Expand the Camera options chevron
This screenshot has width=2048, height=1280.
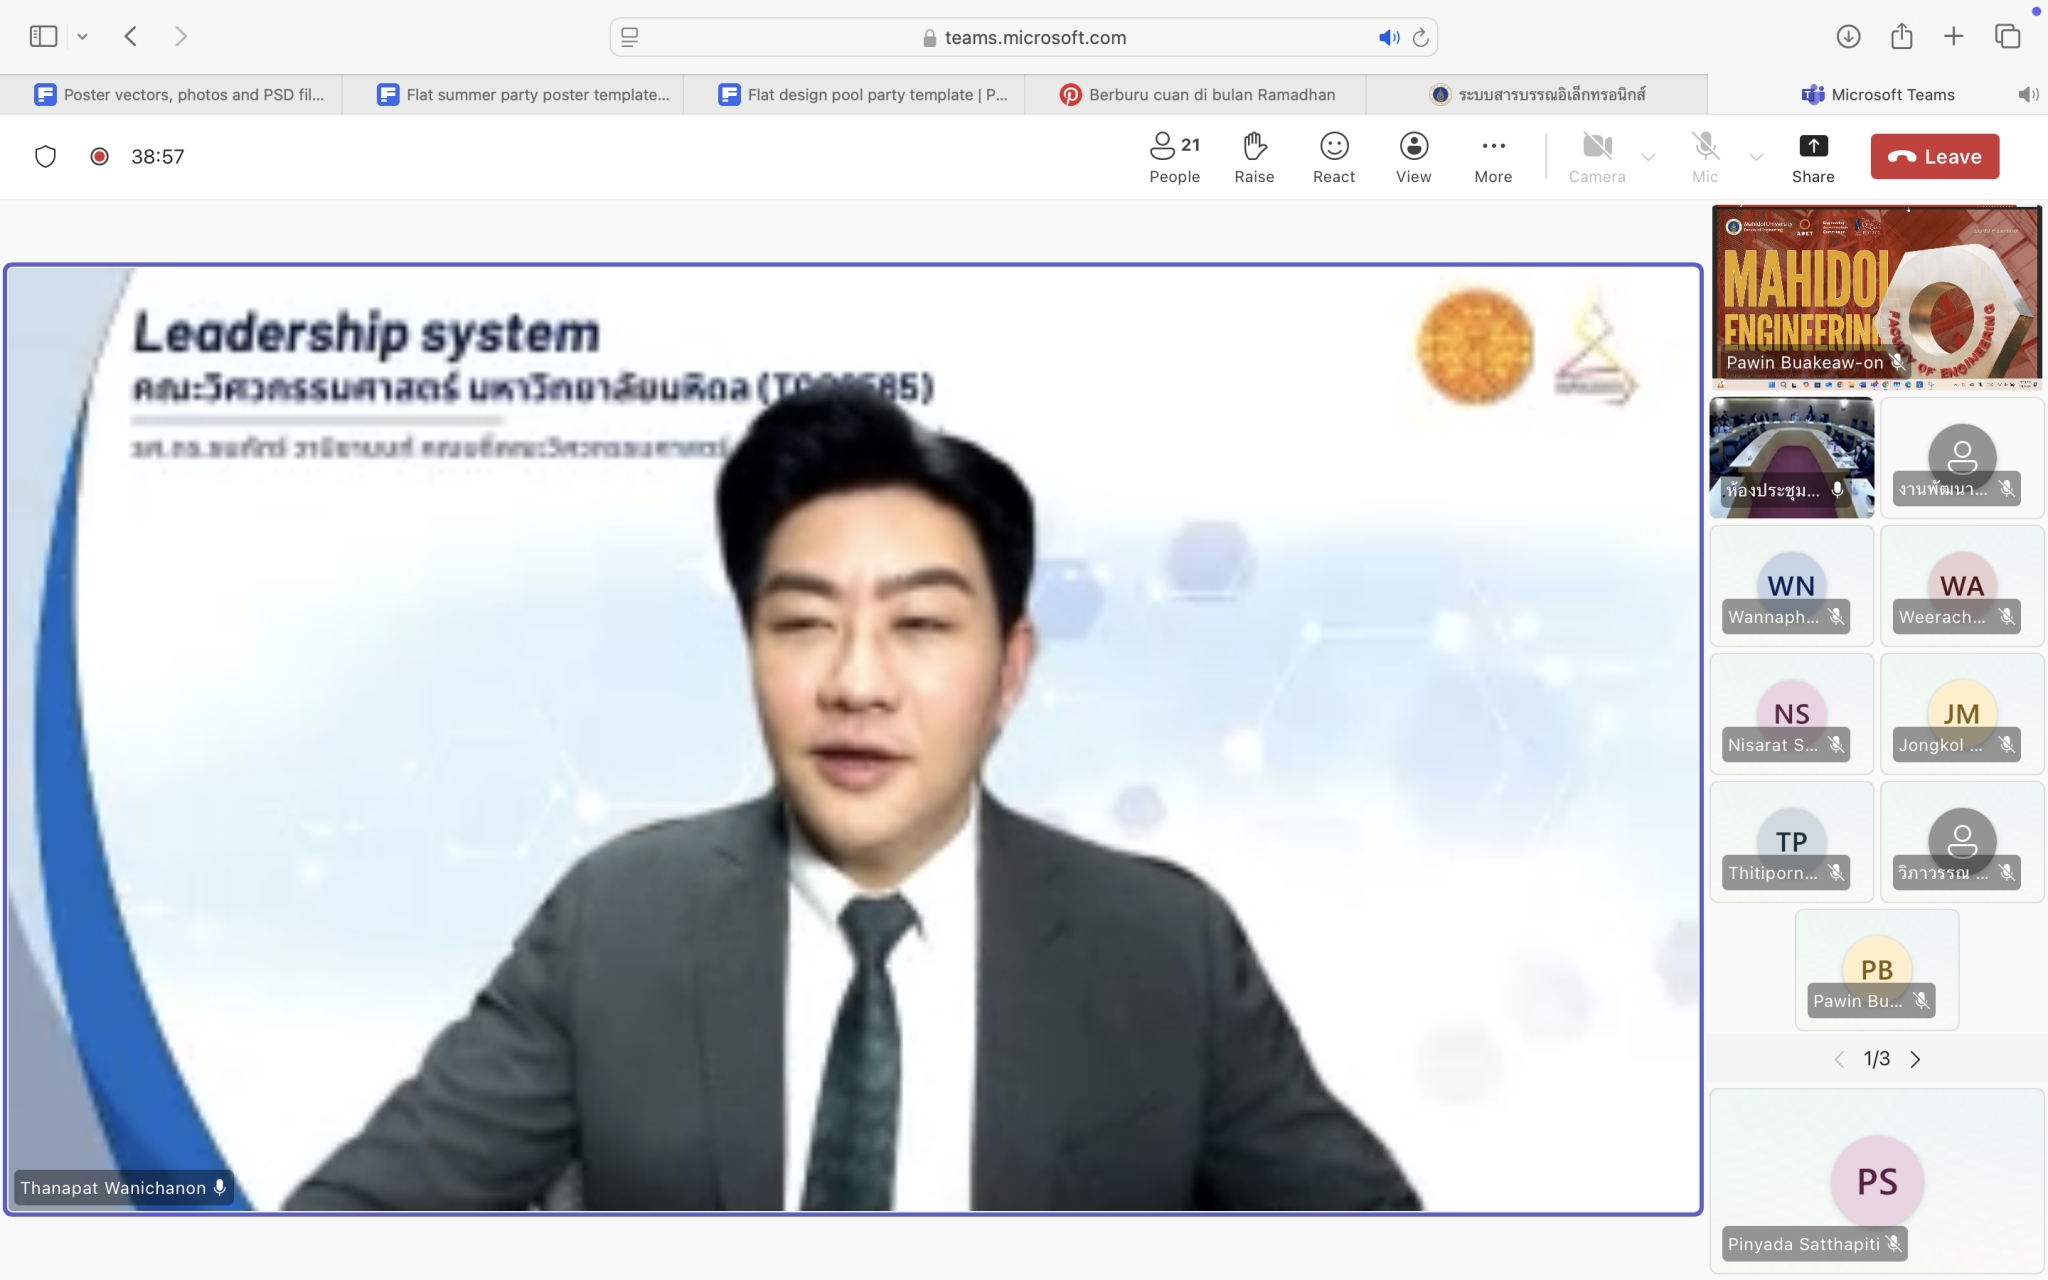(x=1648, y=157)
